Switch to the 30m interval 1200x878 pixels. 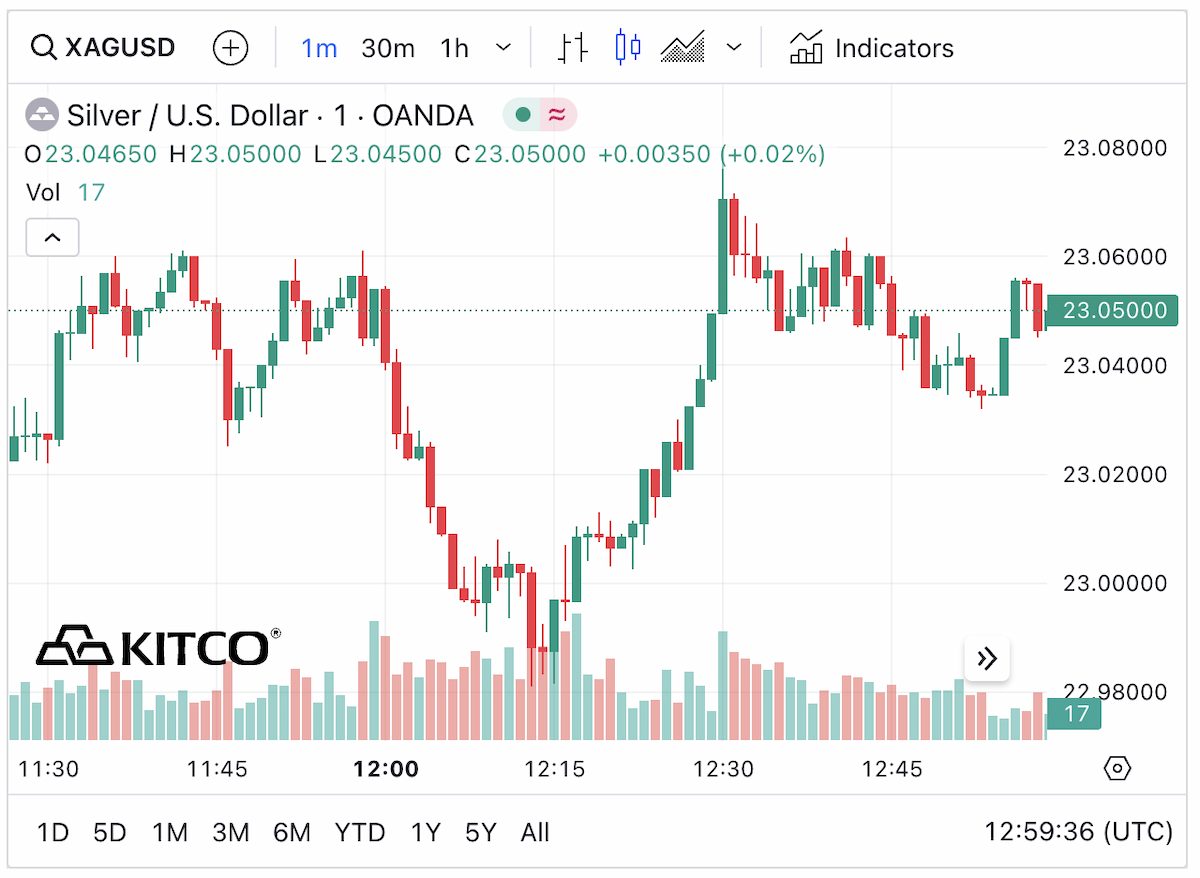point(388,48)
